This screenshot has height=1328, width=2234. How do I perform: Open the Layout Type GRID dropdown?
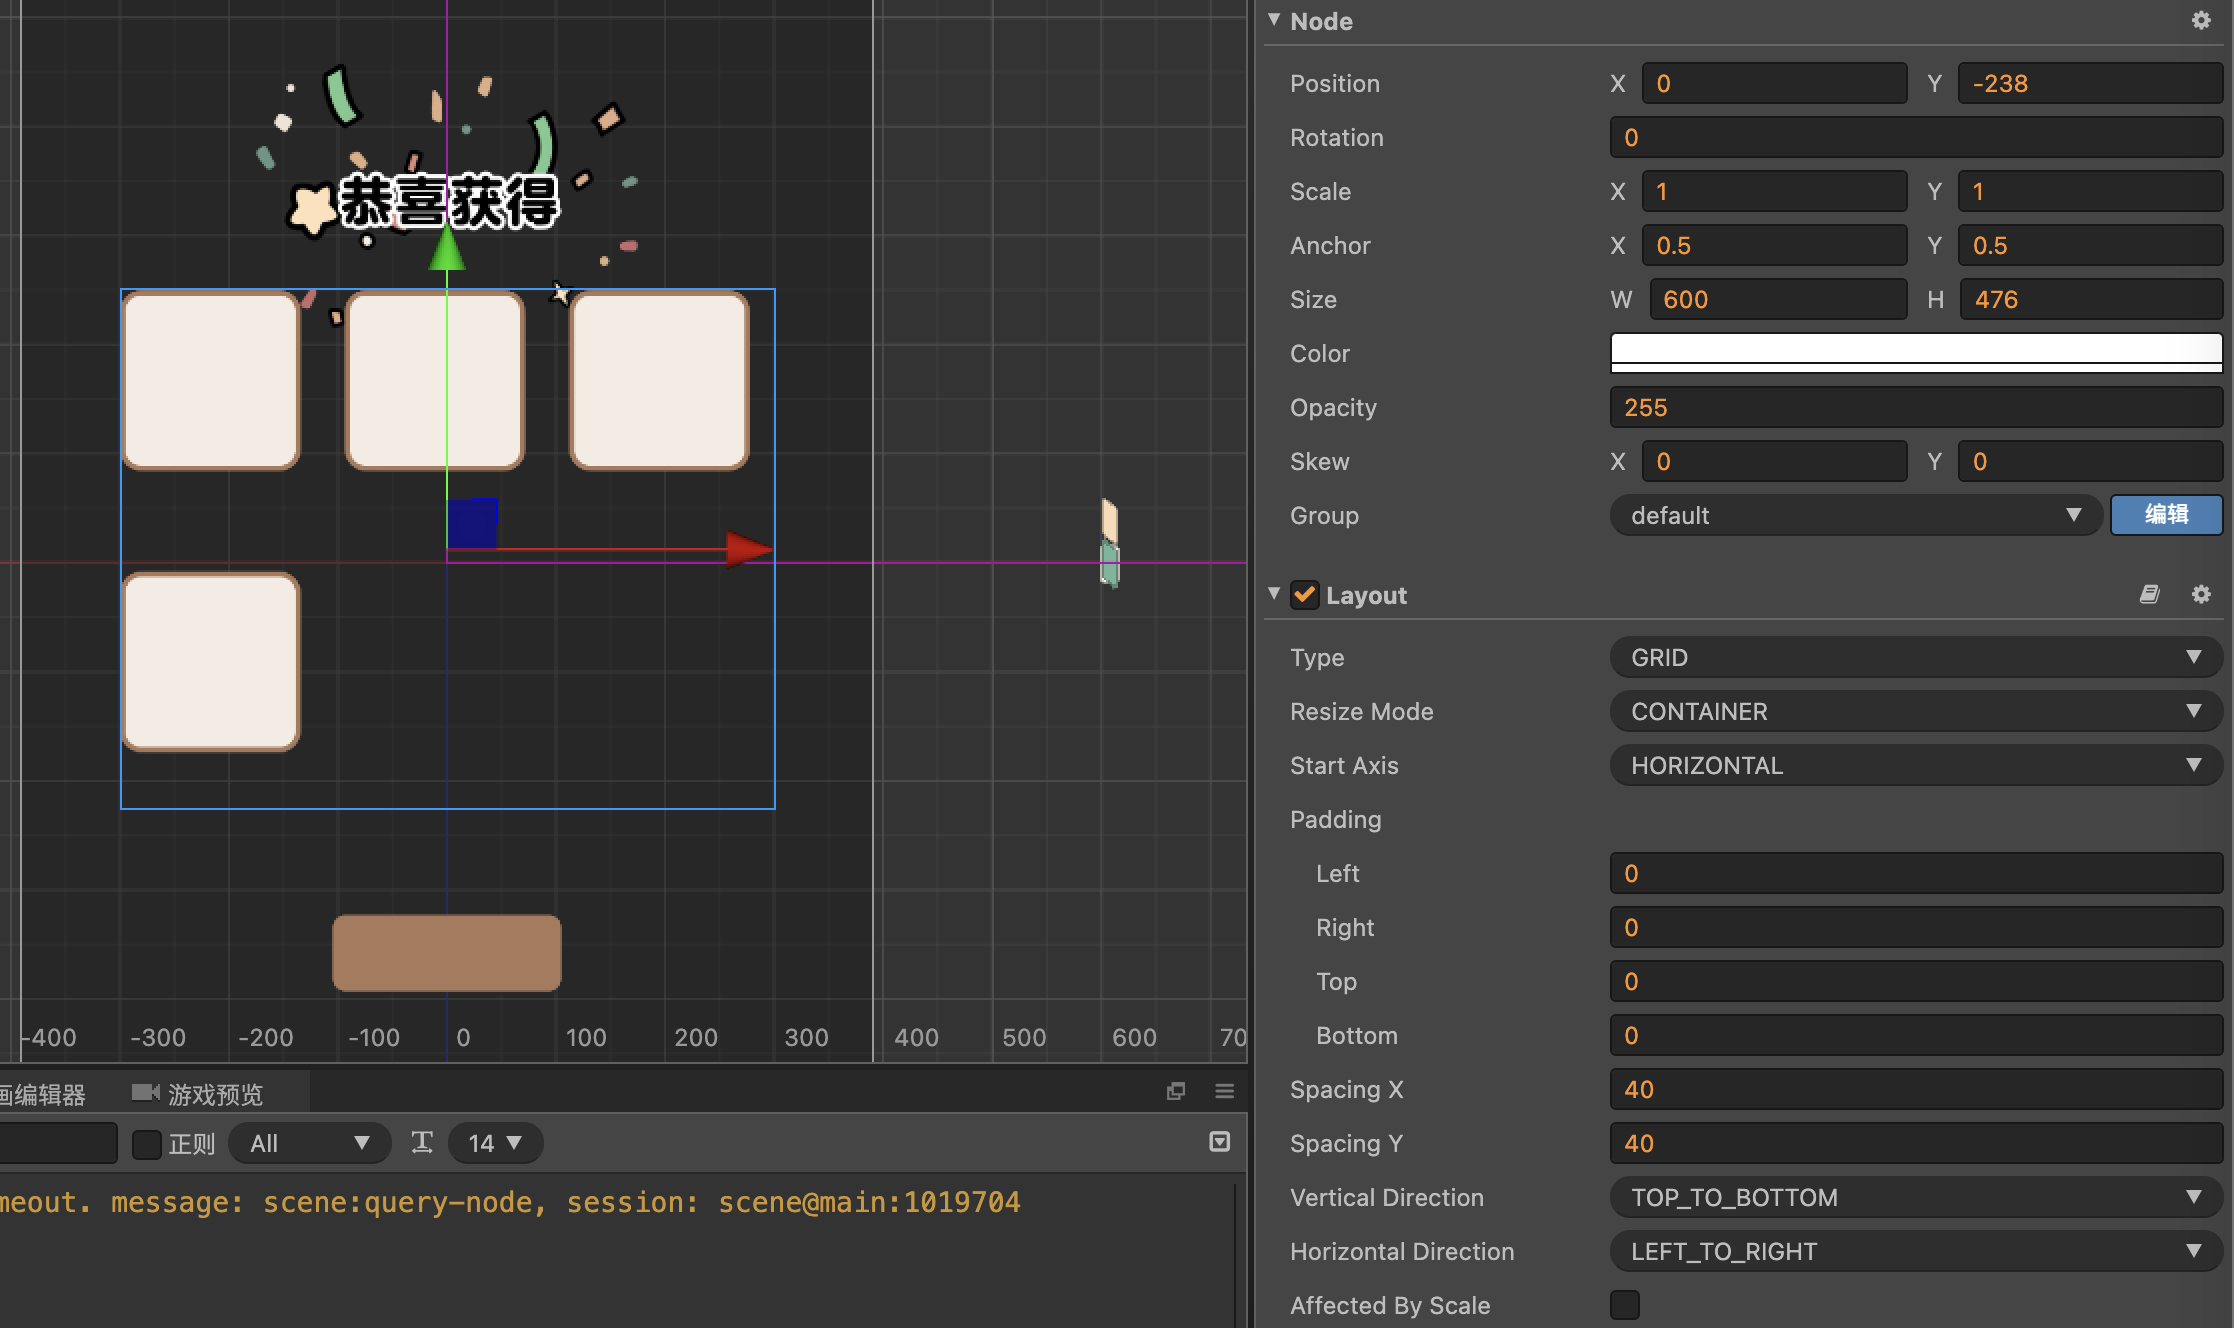1914,658
